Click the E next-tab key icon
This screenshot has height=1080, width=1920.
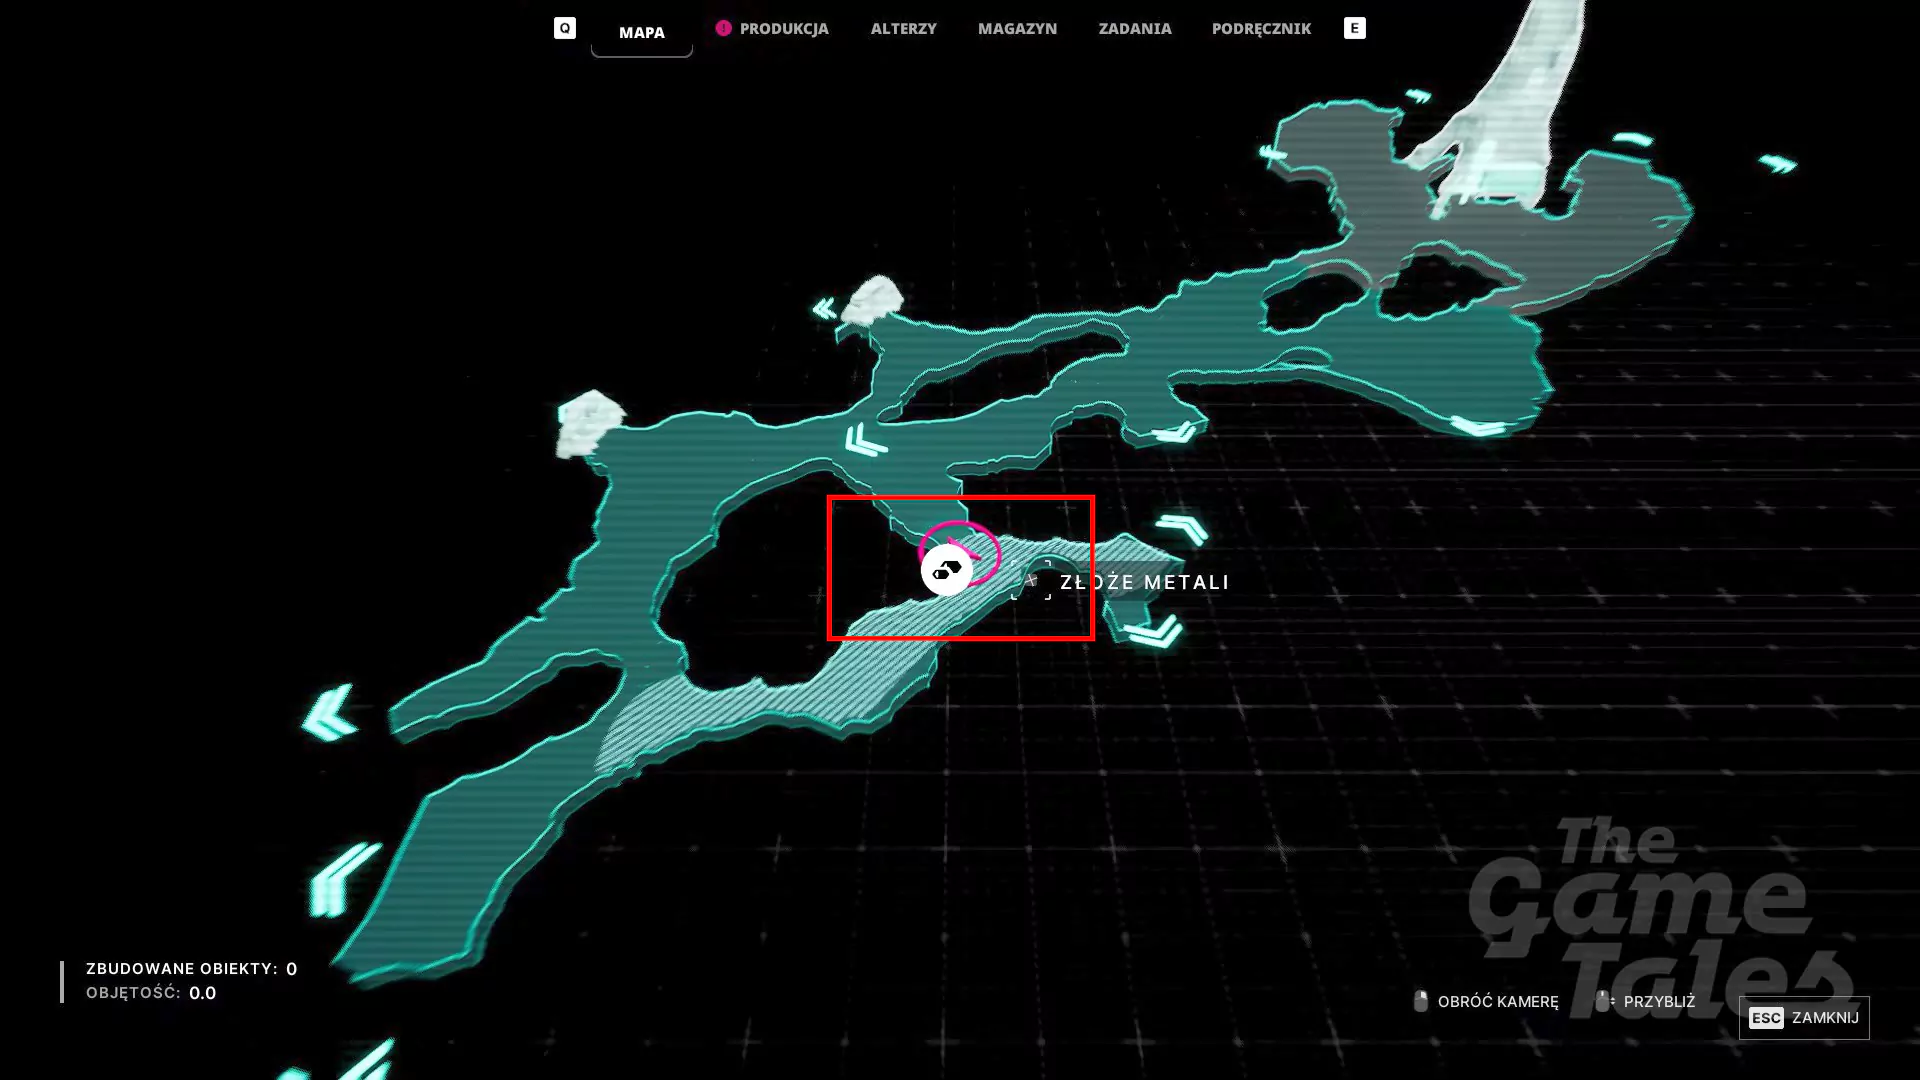1354,28
